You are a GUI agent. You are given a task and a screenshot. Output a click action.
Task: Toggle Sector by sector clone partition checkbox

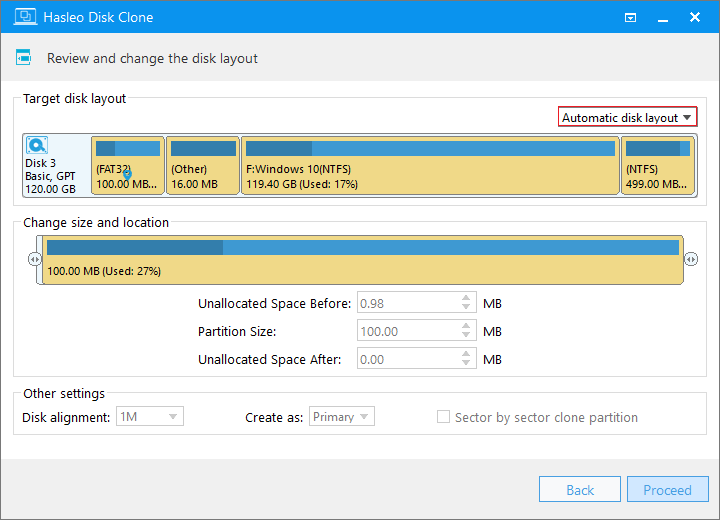(443, 417)
